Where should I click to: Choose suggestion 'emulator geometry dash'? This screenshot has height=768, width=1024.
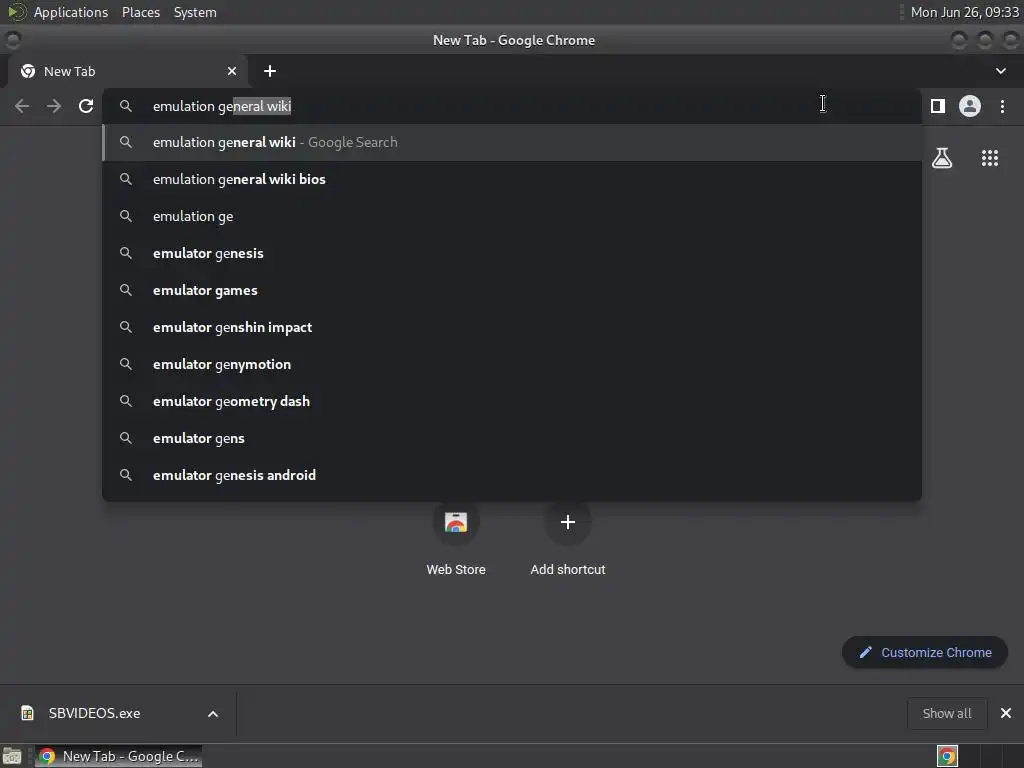[x=512, y=401]
